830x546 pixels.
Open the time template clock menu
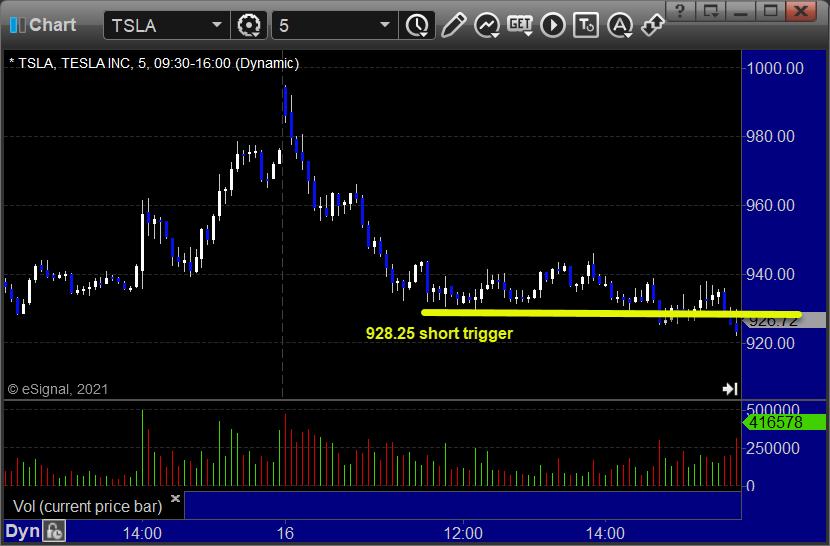pos(418,25)
